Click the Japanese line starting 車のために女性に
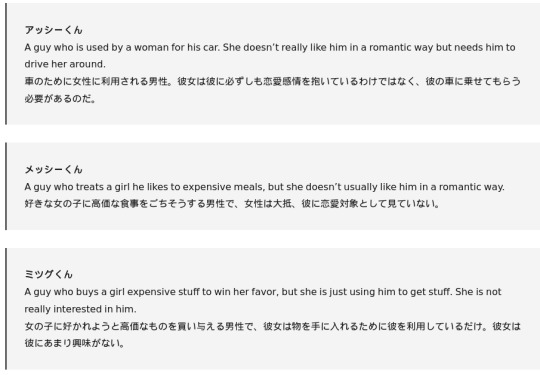This screenshot has height=375, width=540. coord(272,82)
